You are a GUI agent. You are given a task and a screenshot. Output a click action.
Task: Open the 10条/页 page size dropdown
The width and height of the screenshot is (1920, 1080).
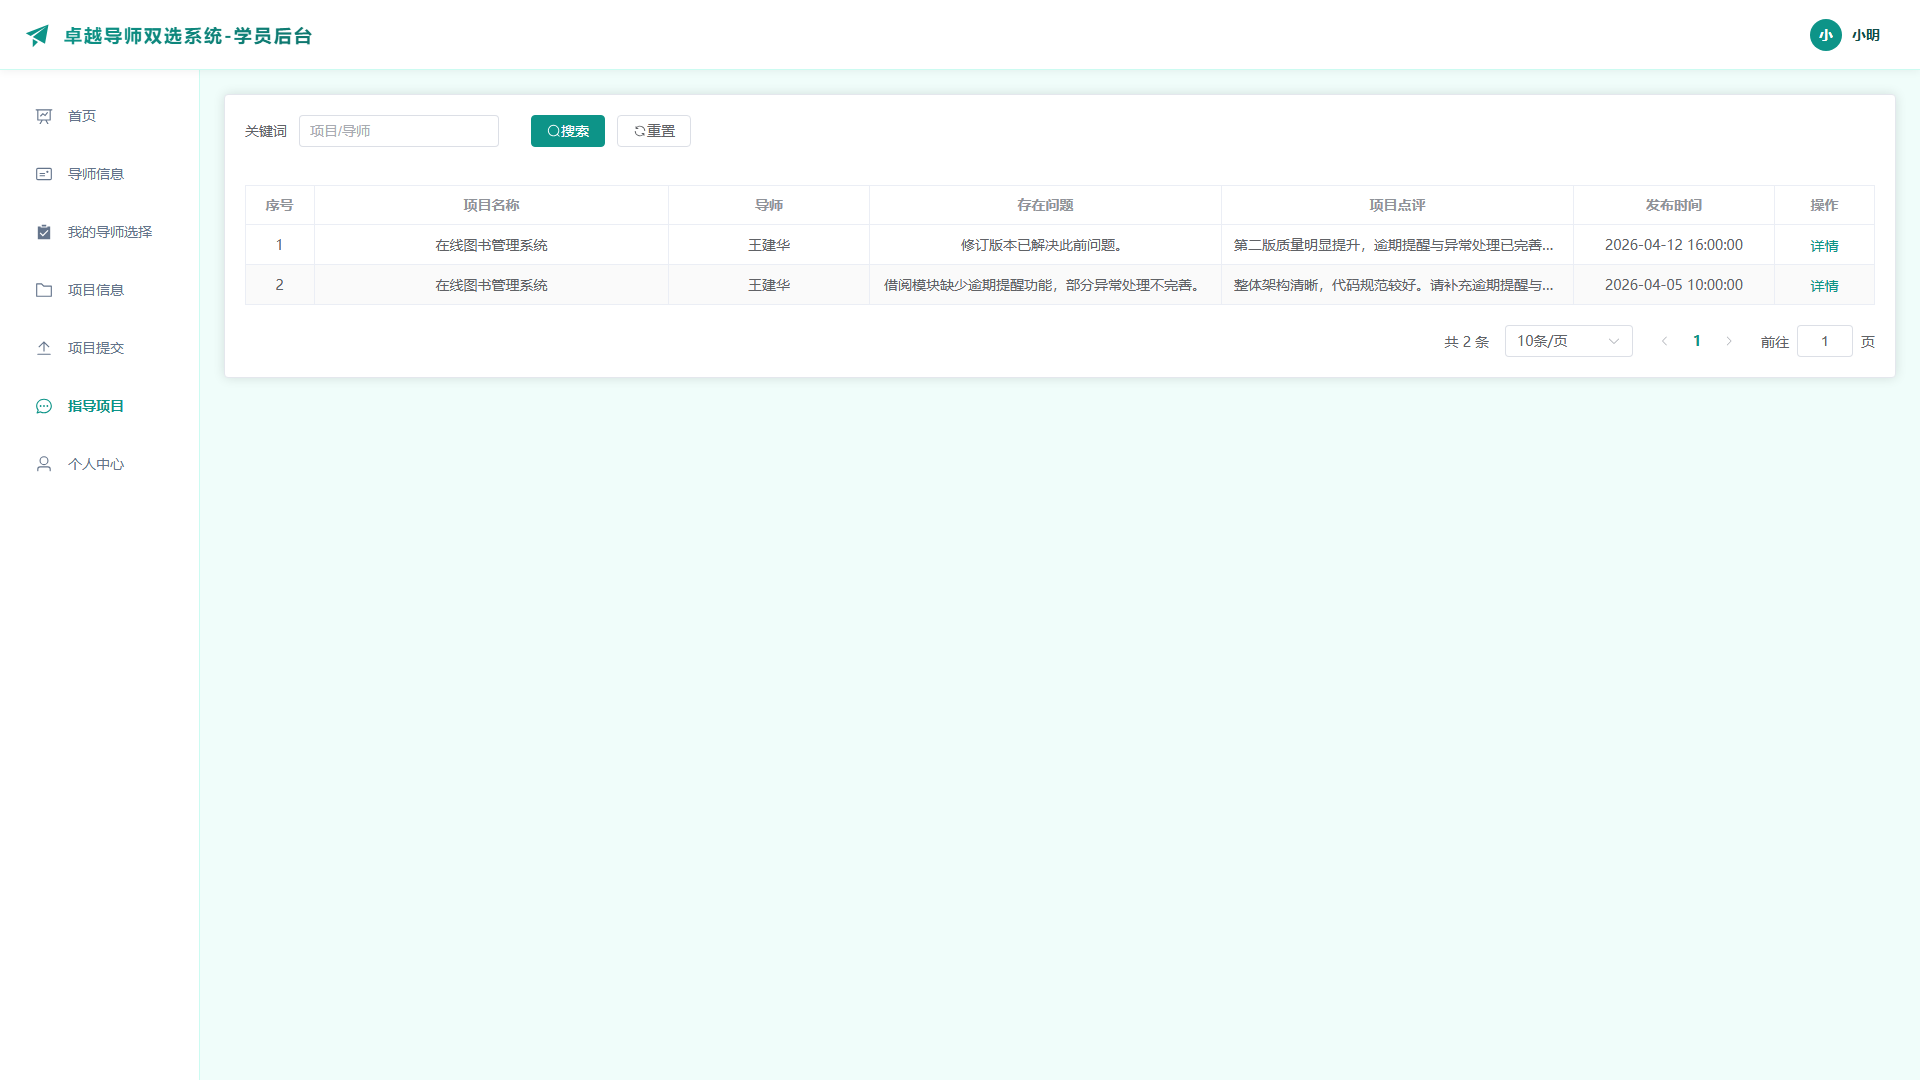click(x=1568, y=341)
